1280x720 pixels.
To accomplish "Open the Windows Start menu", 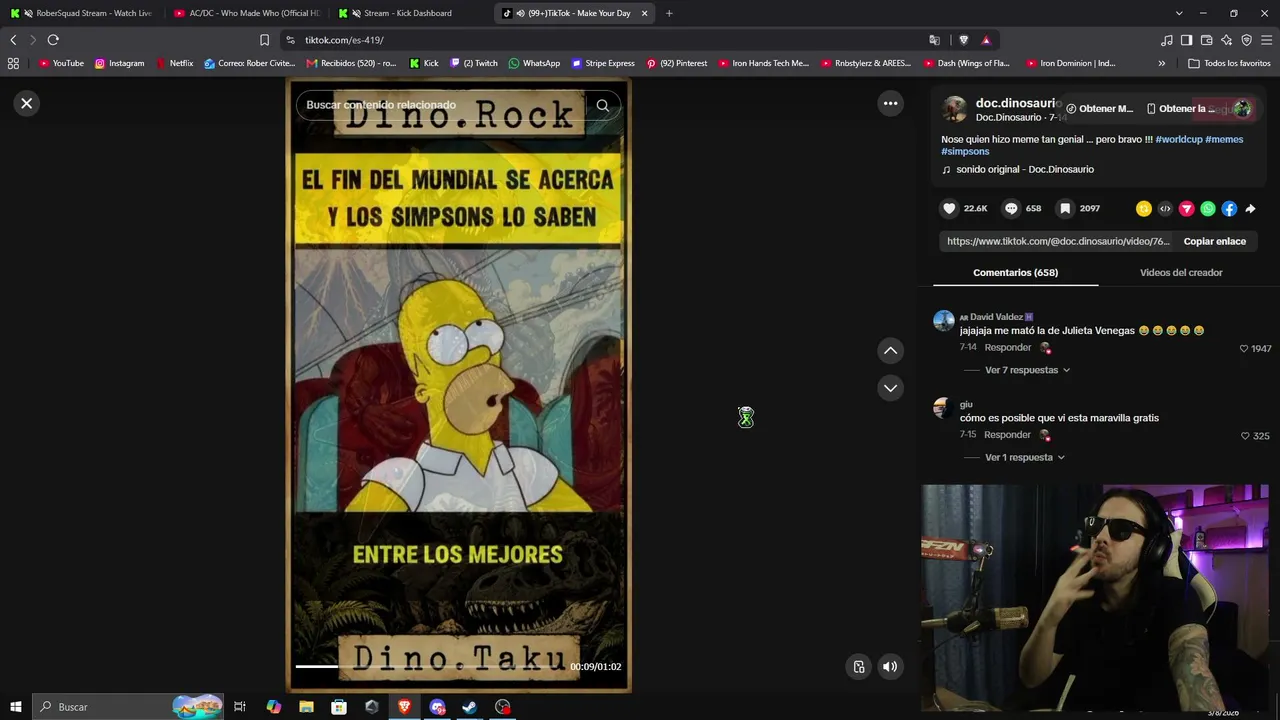I will [15, 707].
